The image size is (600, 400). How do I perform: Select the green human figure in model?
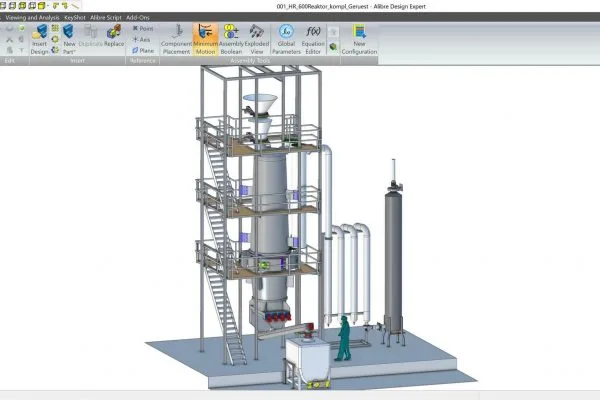pos(344,338)
